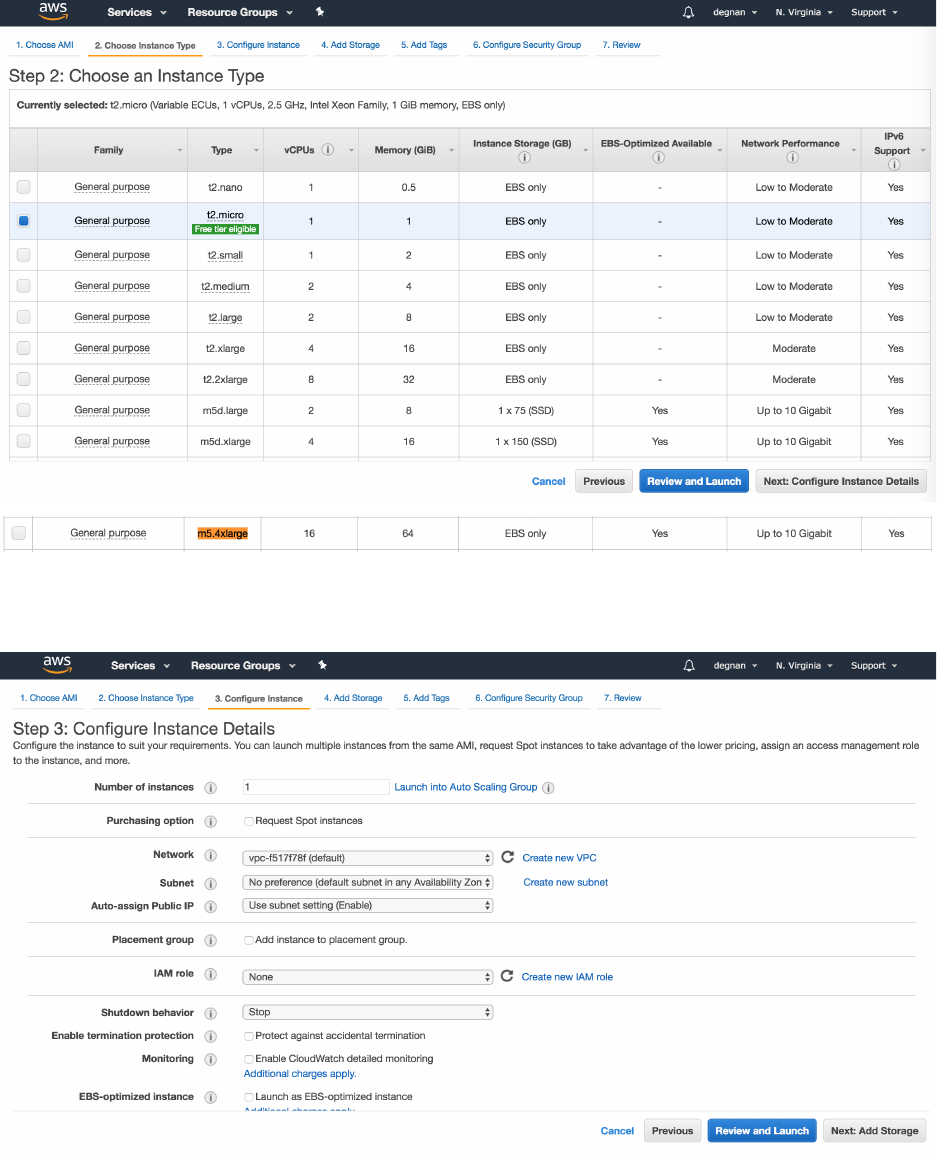Click Create new VPC link
The height and width of the screenshot is (1155, 937).
(559, 857)
